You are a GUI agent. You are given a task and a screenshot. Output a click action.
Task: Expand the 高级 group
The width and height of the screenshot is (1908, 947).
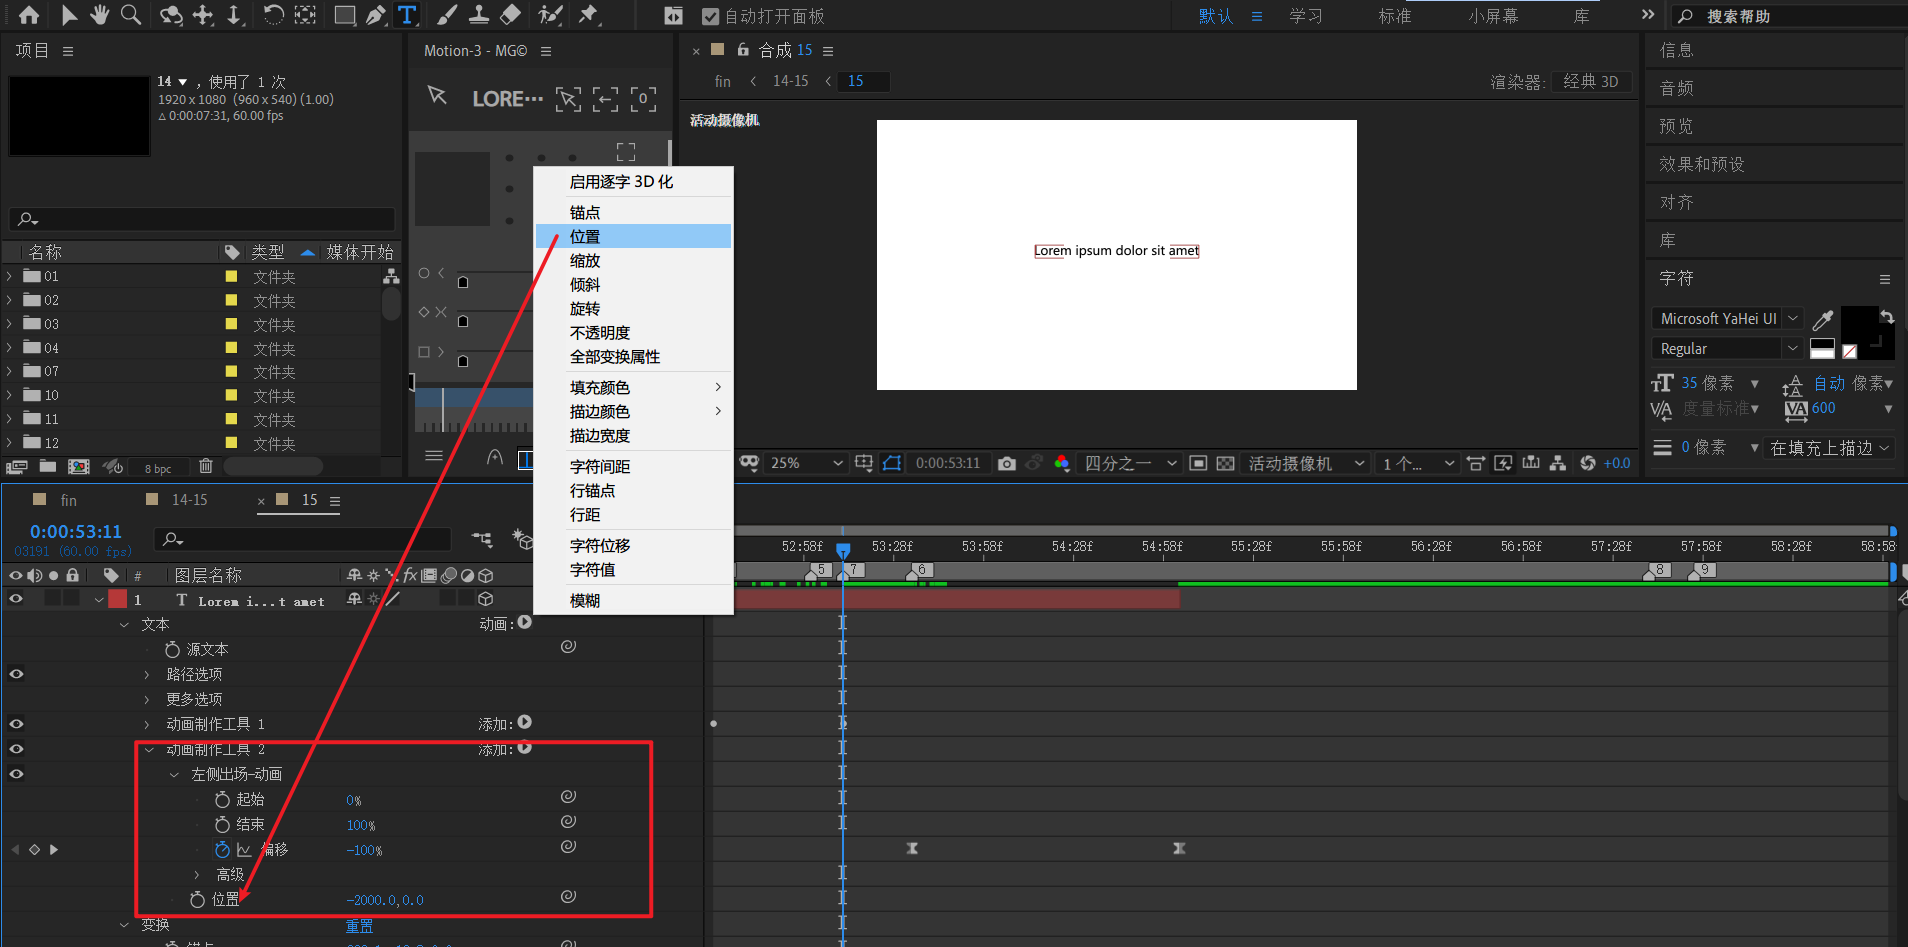(x=197, y=875)
